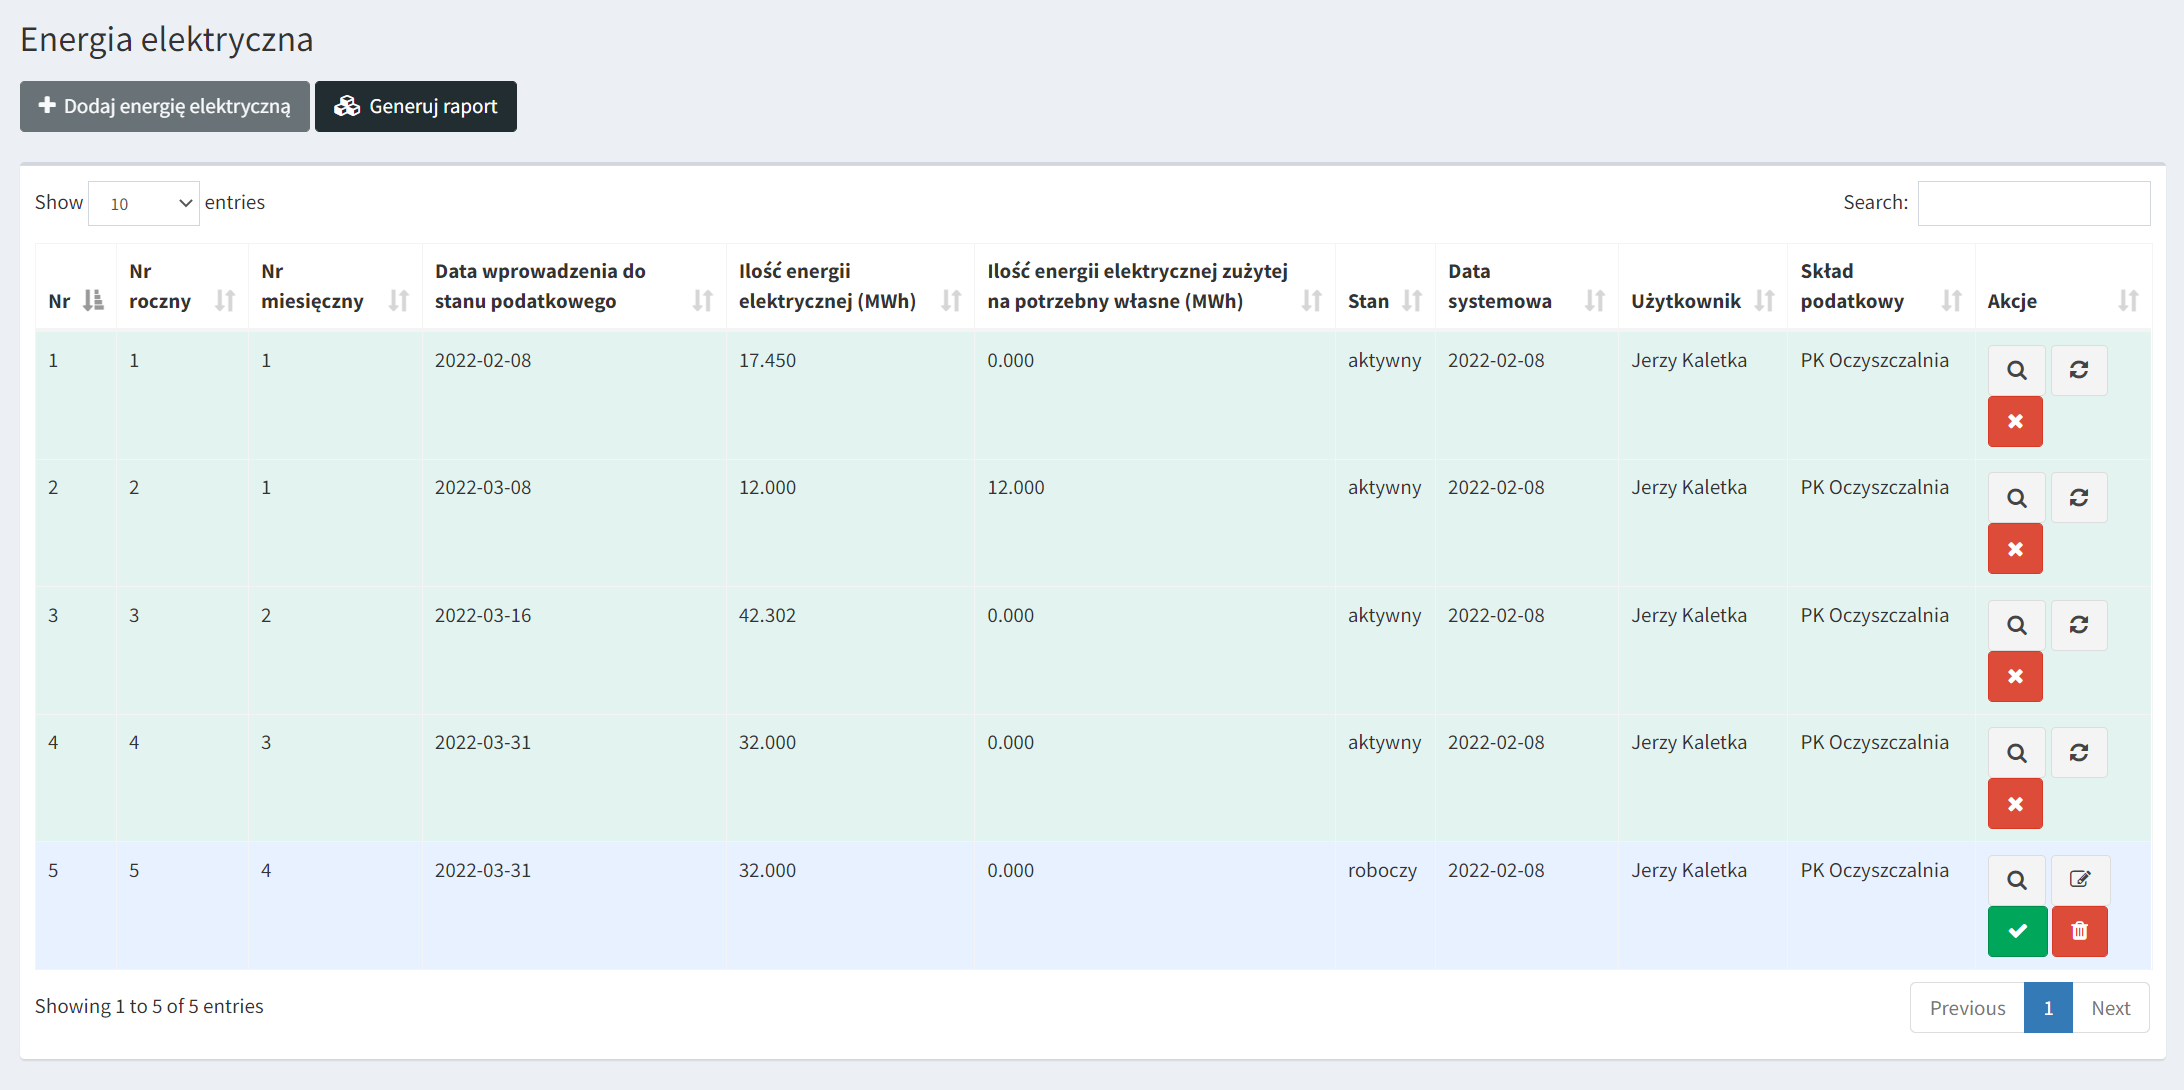Image resolution: width=2184 pixels, height=1090 pixels.
Task: Sort table by Stan column
Action: 1384,301
